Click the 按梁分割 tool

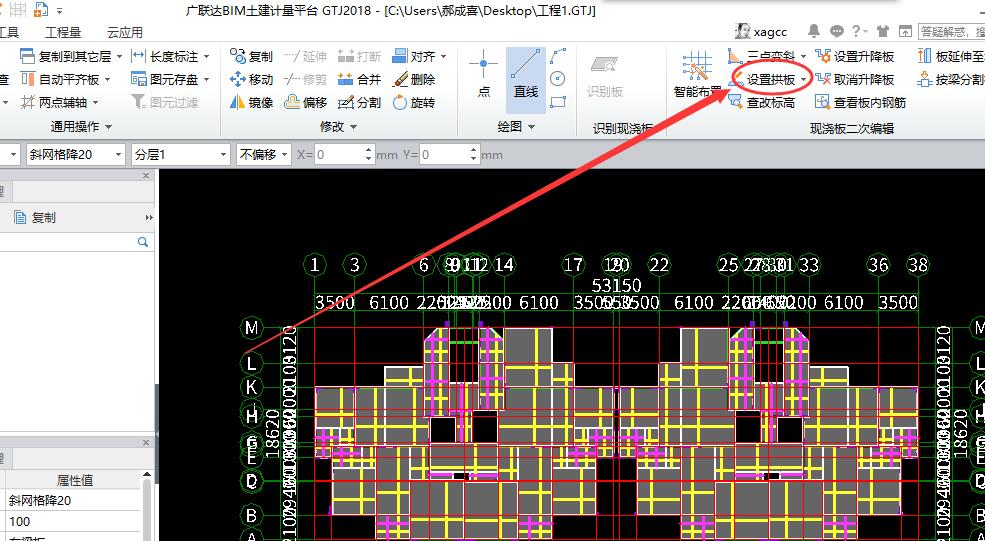click(951, 79)
